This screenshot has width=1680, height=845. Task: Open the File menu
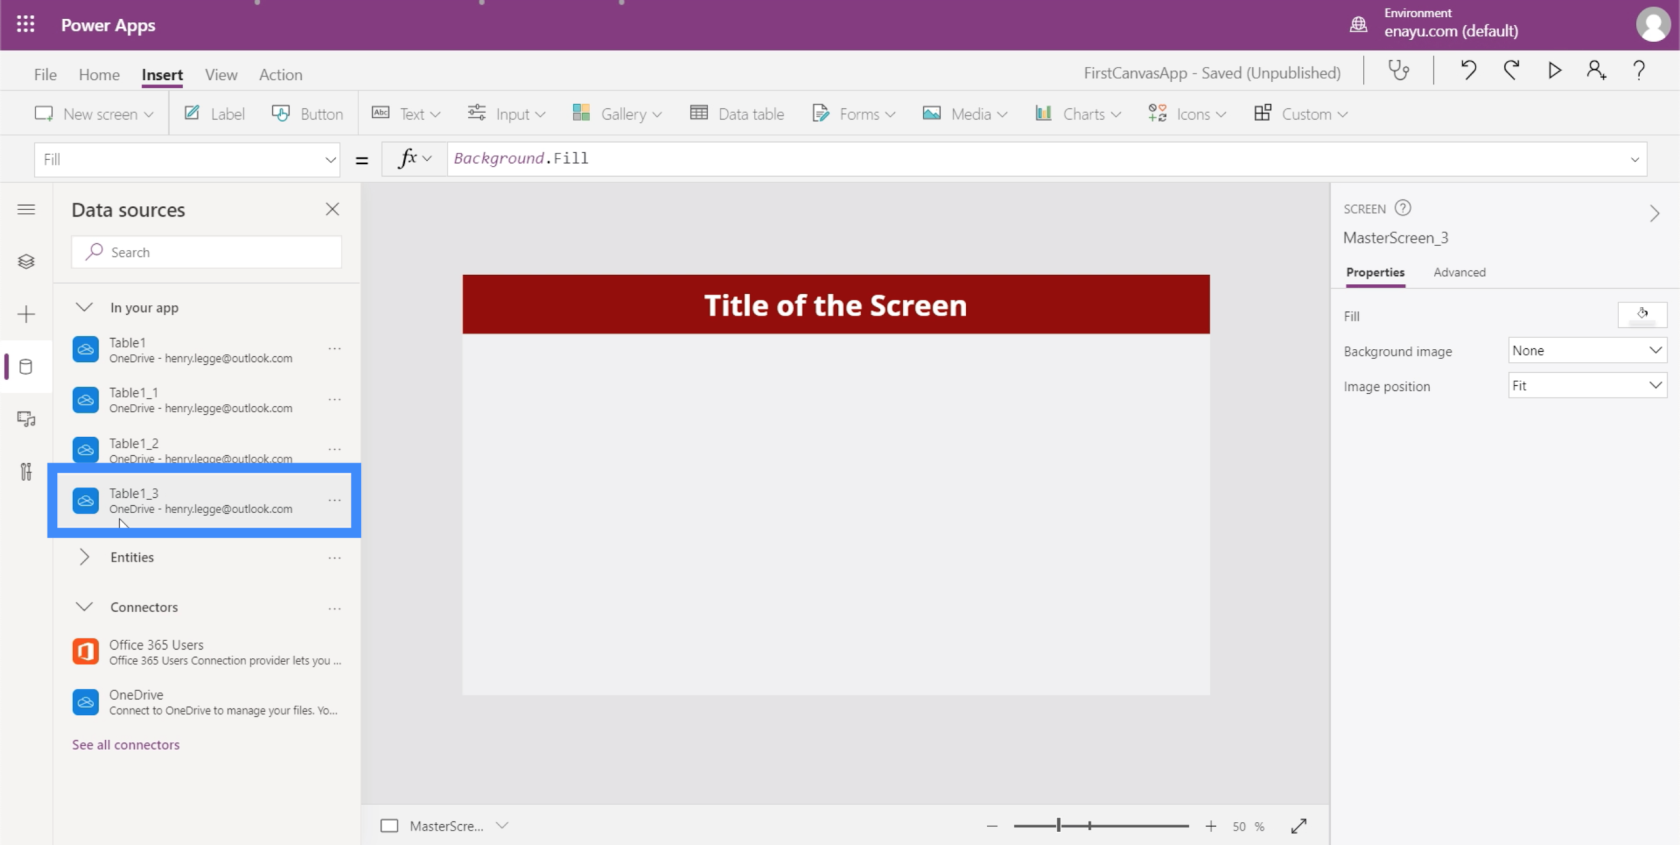coord(45,74)
